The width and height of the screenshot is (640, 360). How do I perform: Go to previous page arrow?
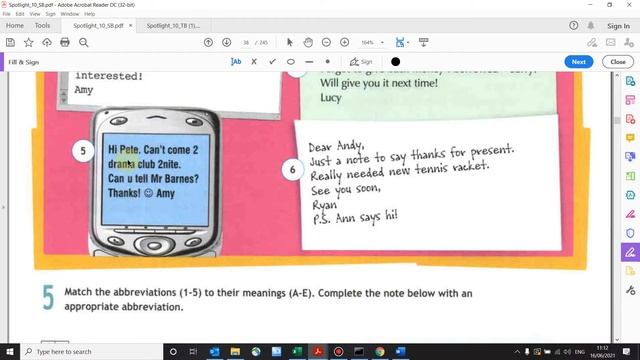point(208,42)
